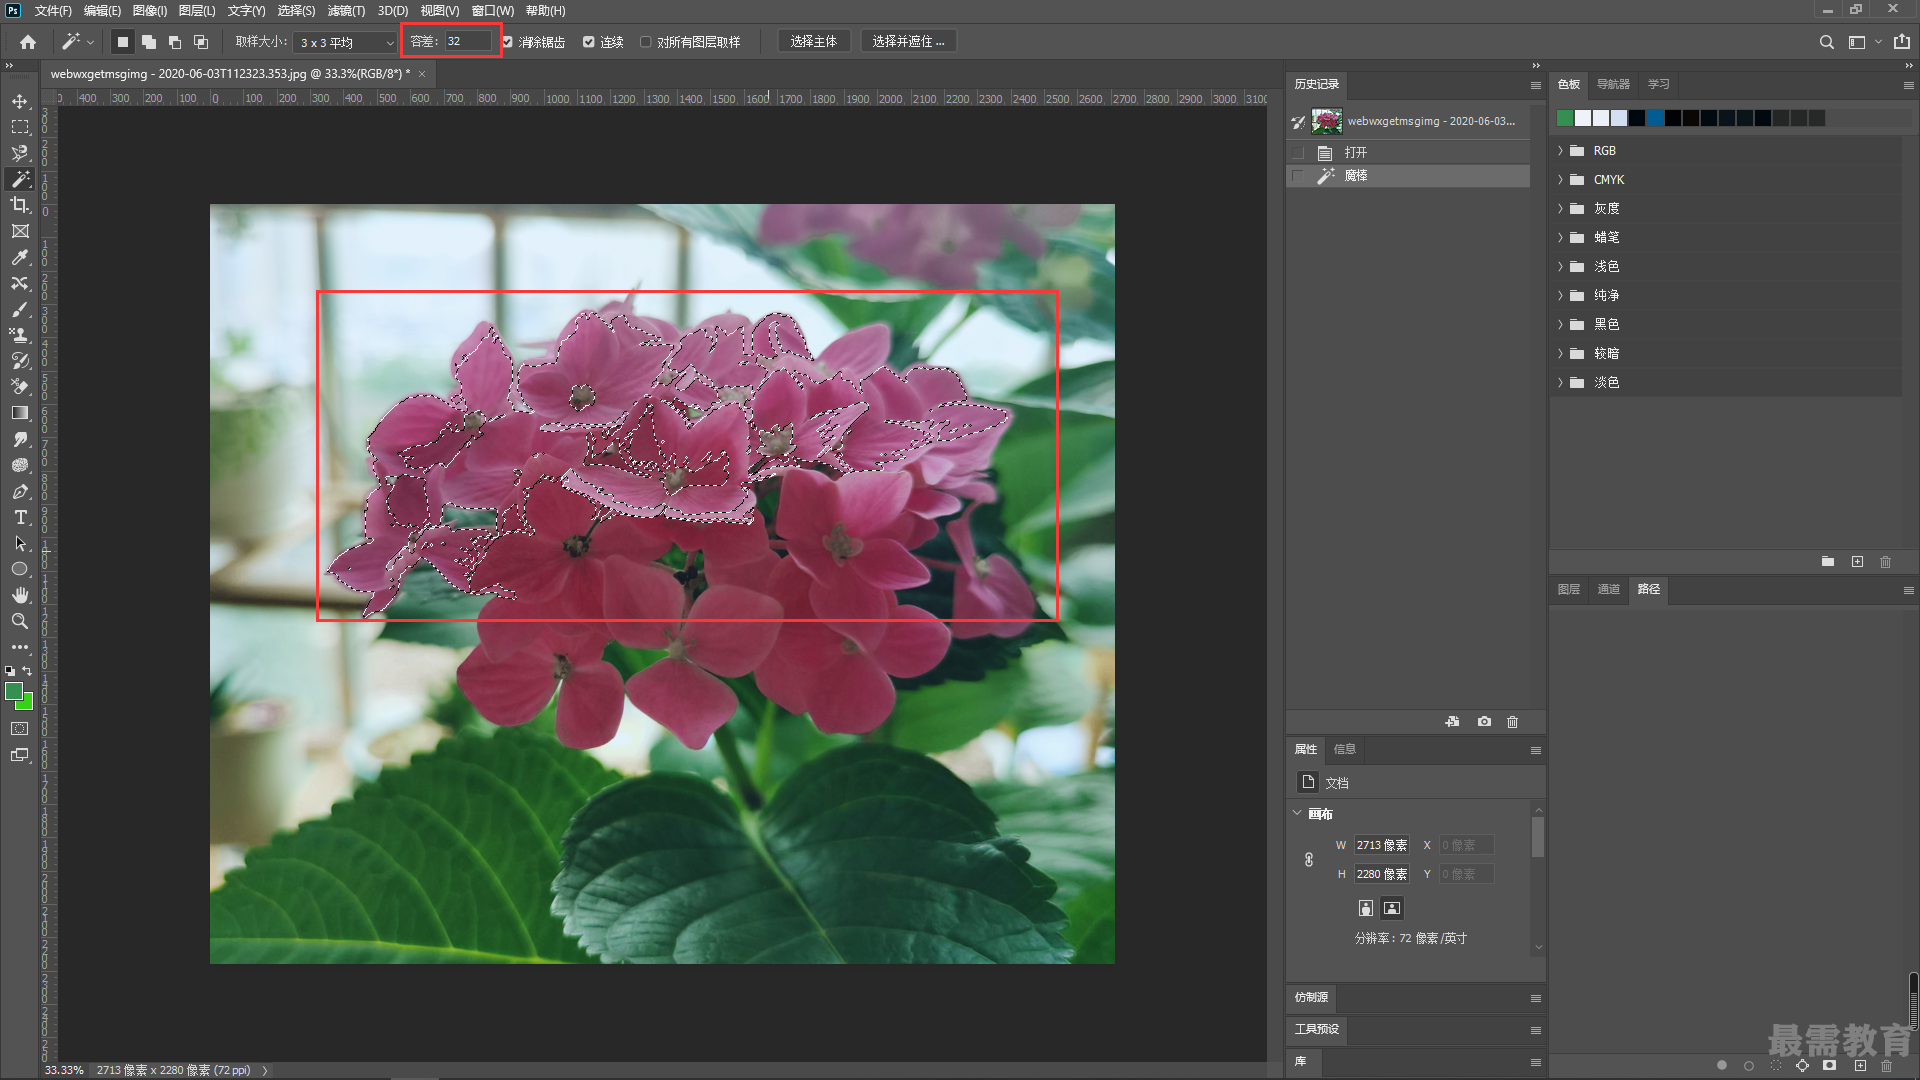1920x1080 pixels.
Task: Select the Smudge tool
Action: click(20, 439)
